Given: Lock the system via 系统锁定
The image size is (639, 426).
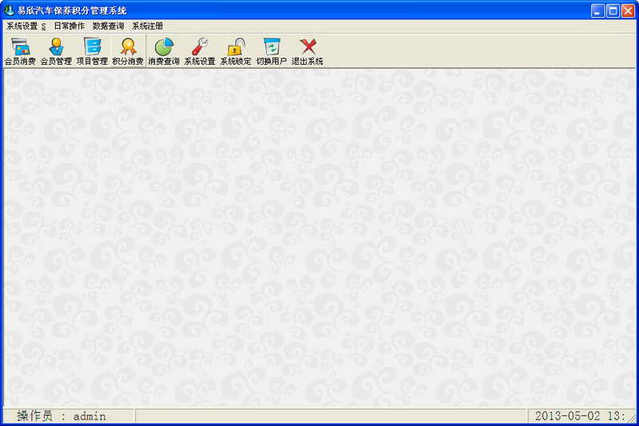Looking at the screenshot, I should point(235,51).
